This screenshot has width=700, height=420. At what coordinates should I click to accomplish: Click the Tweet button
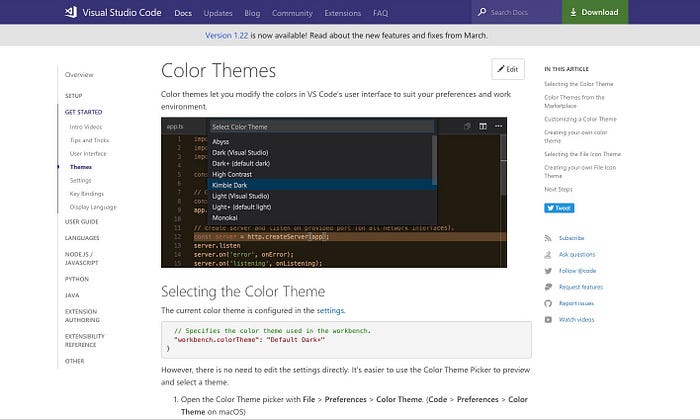pyautogui.click(x=559, y=208)
